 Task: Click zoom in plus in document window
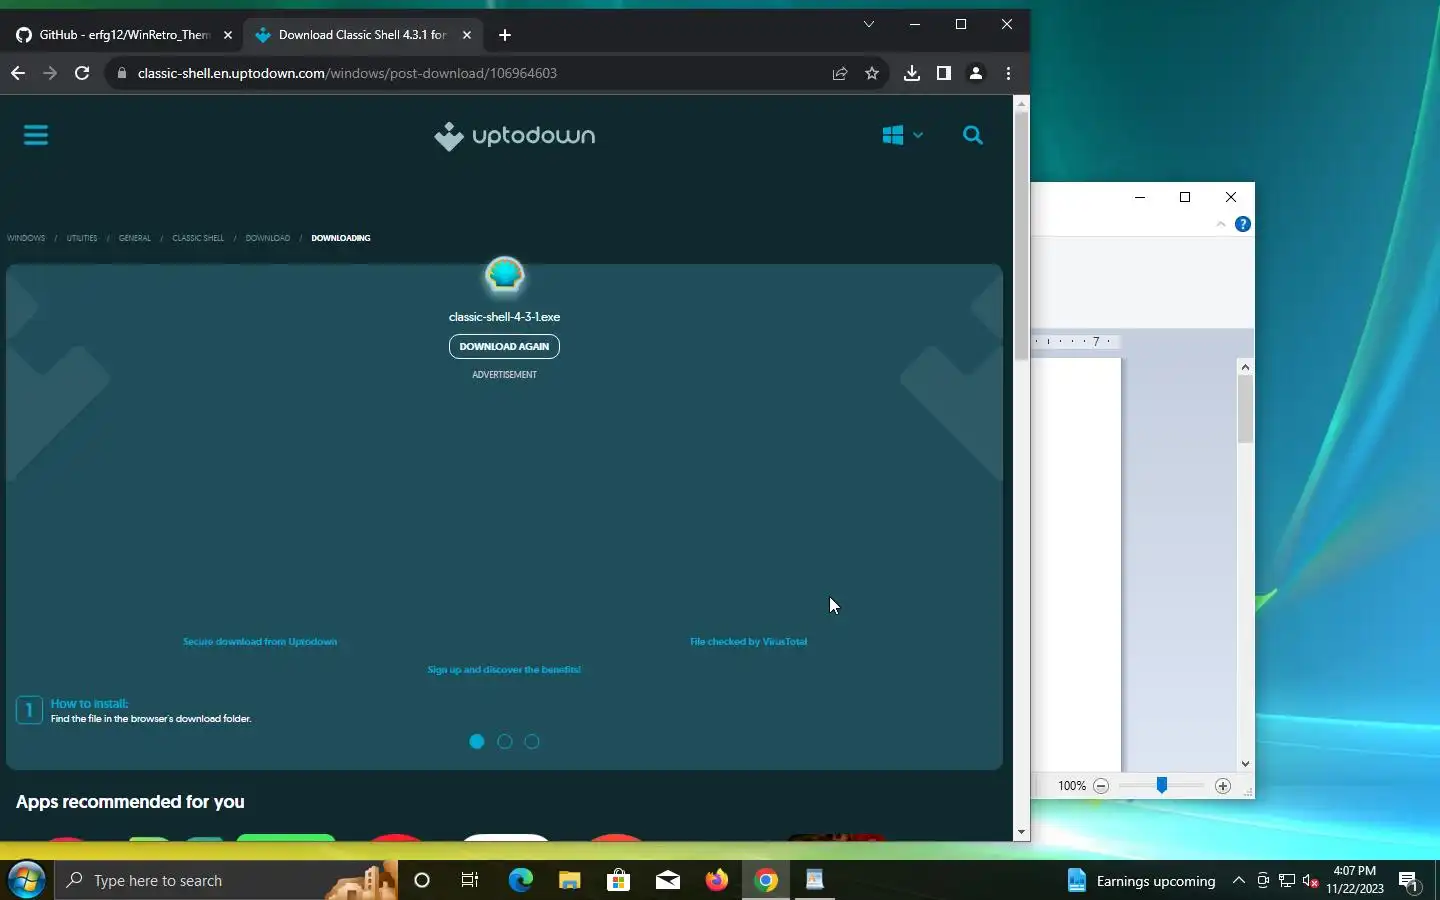tap(1223, 786)
